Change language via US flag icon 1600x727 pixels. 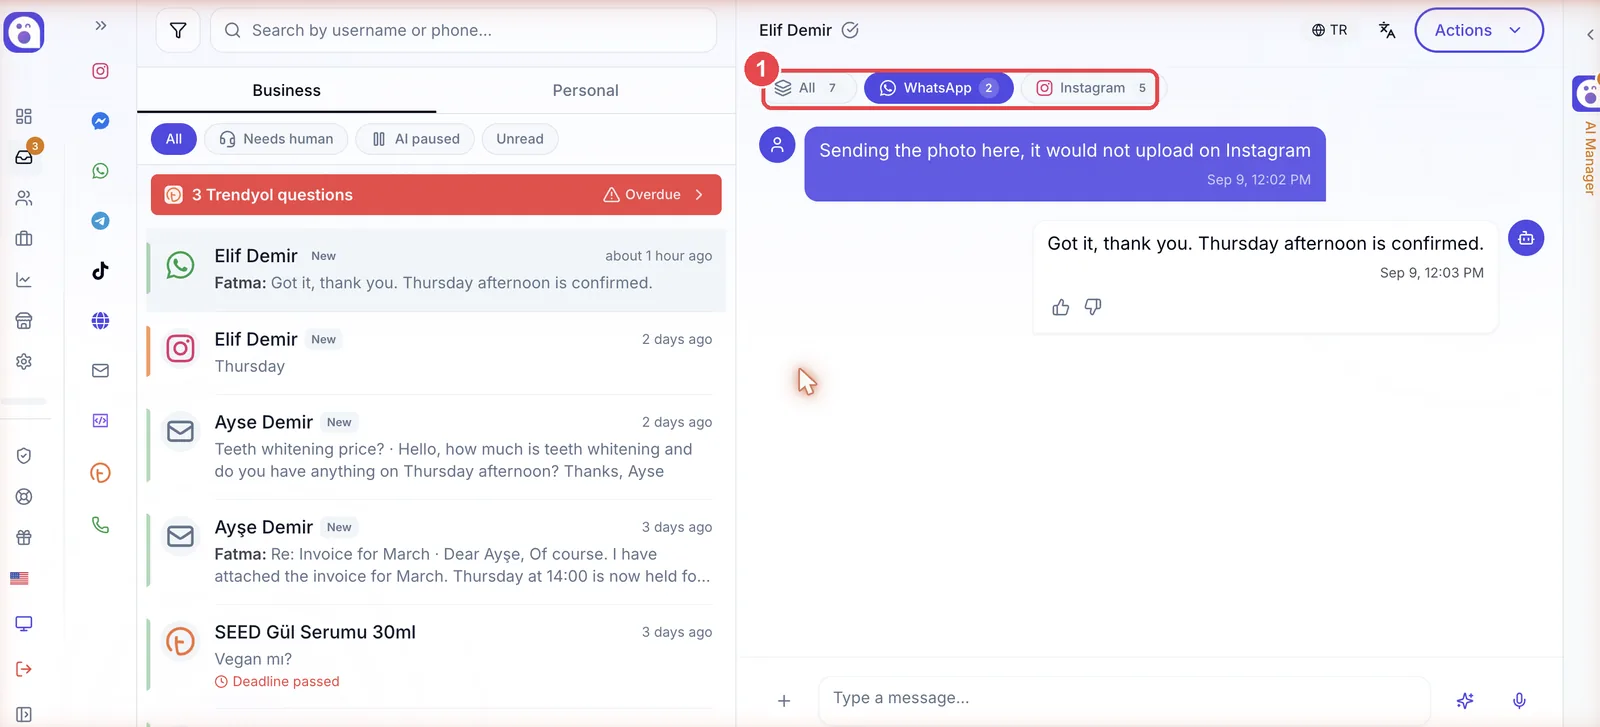(19, 578)
